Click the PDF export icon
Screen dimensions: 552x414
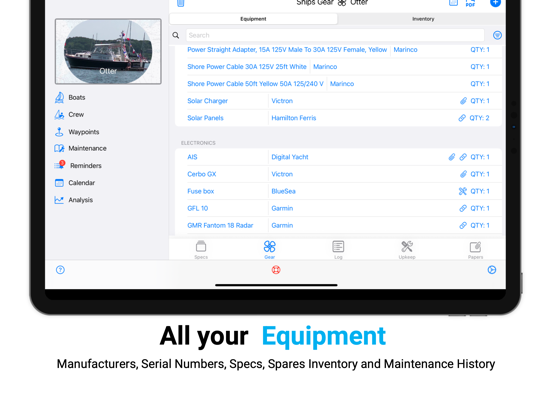(x=470, y=3)
